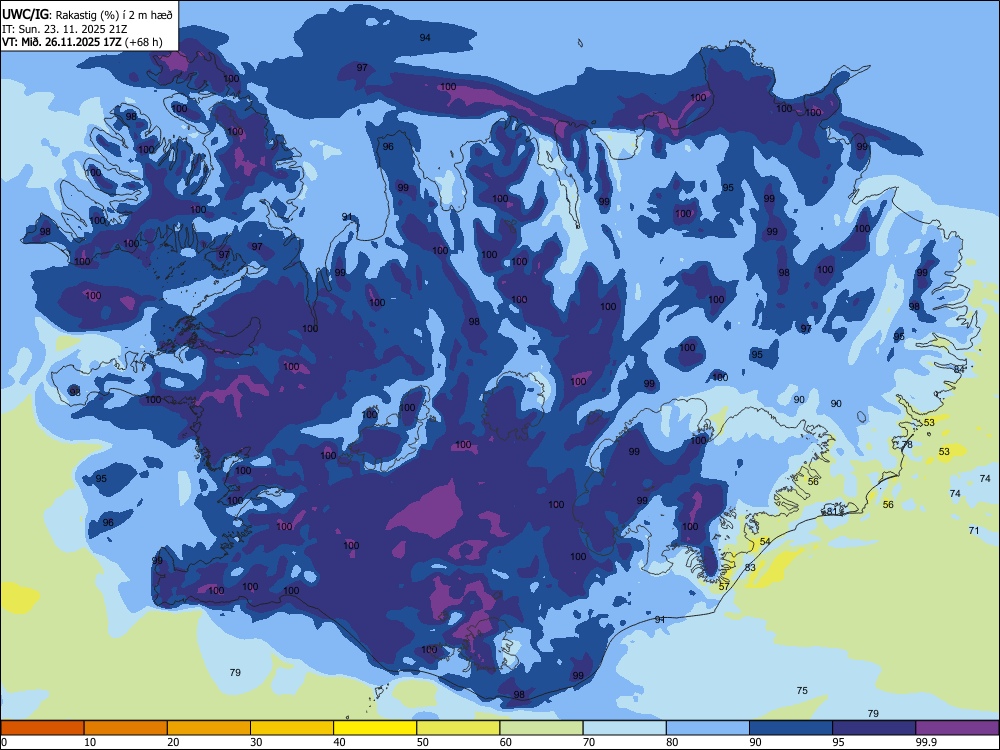Click the '54' humidity value on the map
Image resolution: width=1000 pixels, height=750 pixels.
tap(765, 541)
